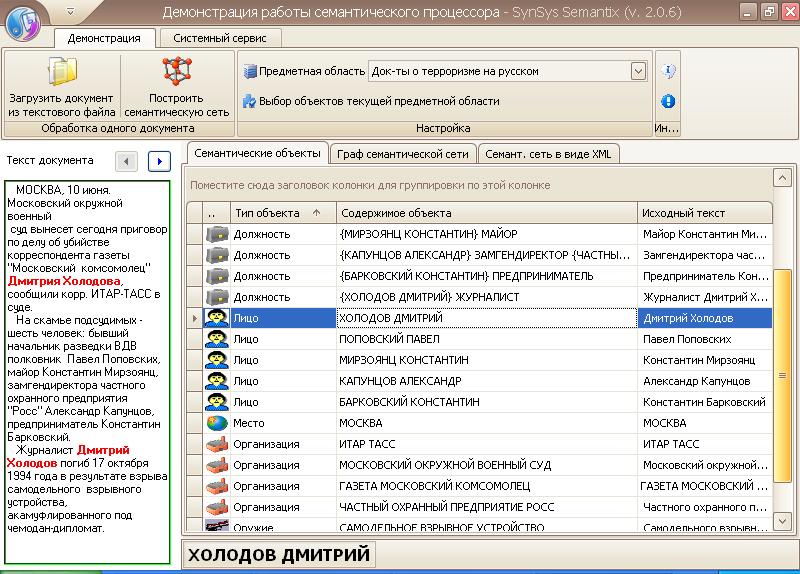Expand the Предметная область combo box arrow
800x574 pixels.
[x=638, y=71]
